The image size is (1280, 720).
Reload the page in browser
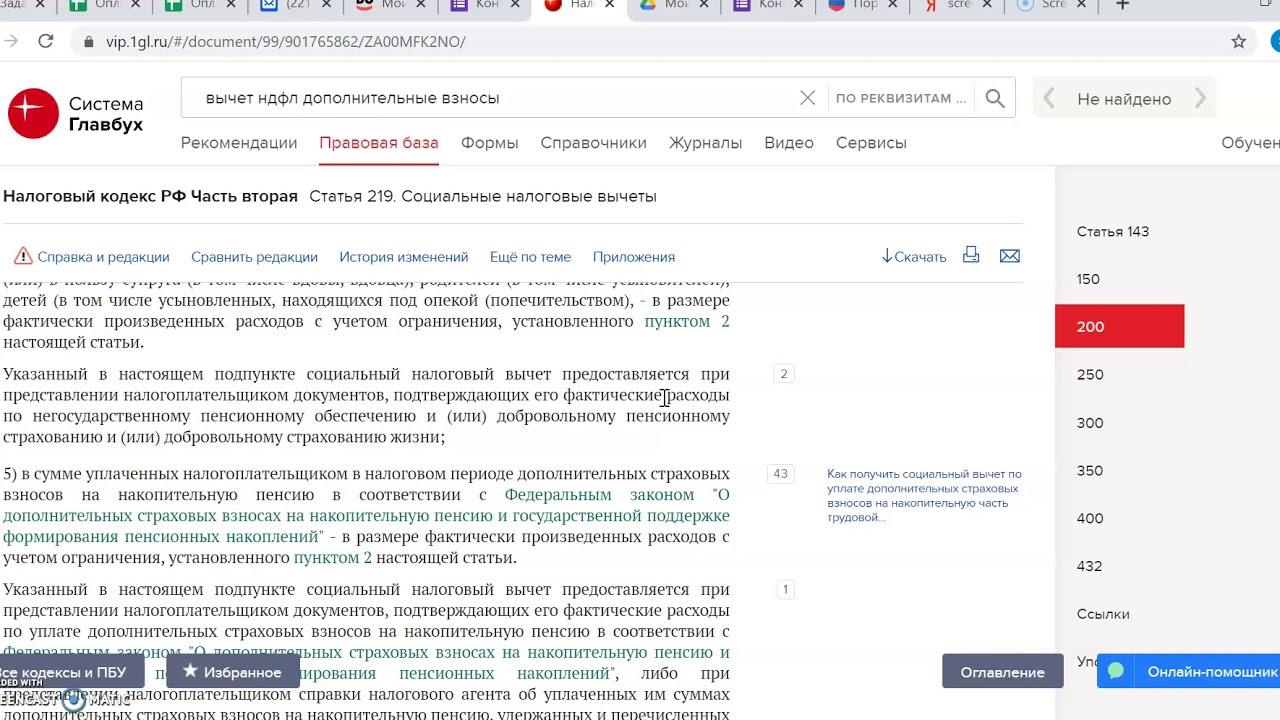pos(45,41)
